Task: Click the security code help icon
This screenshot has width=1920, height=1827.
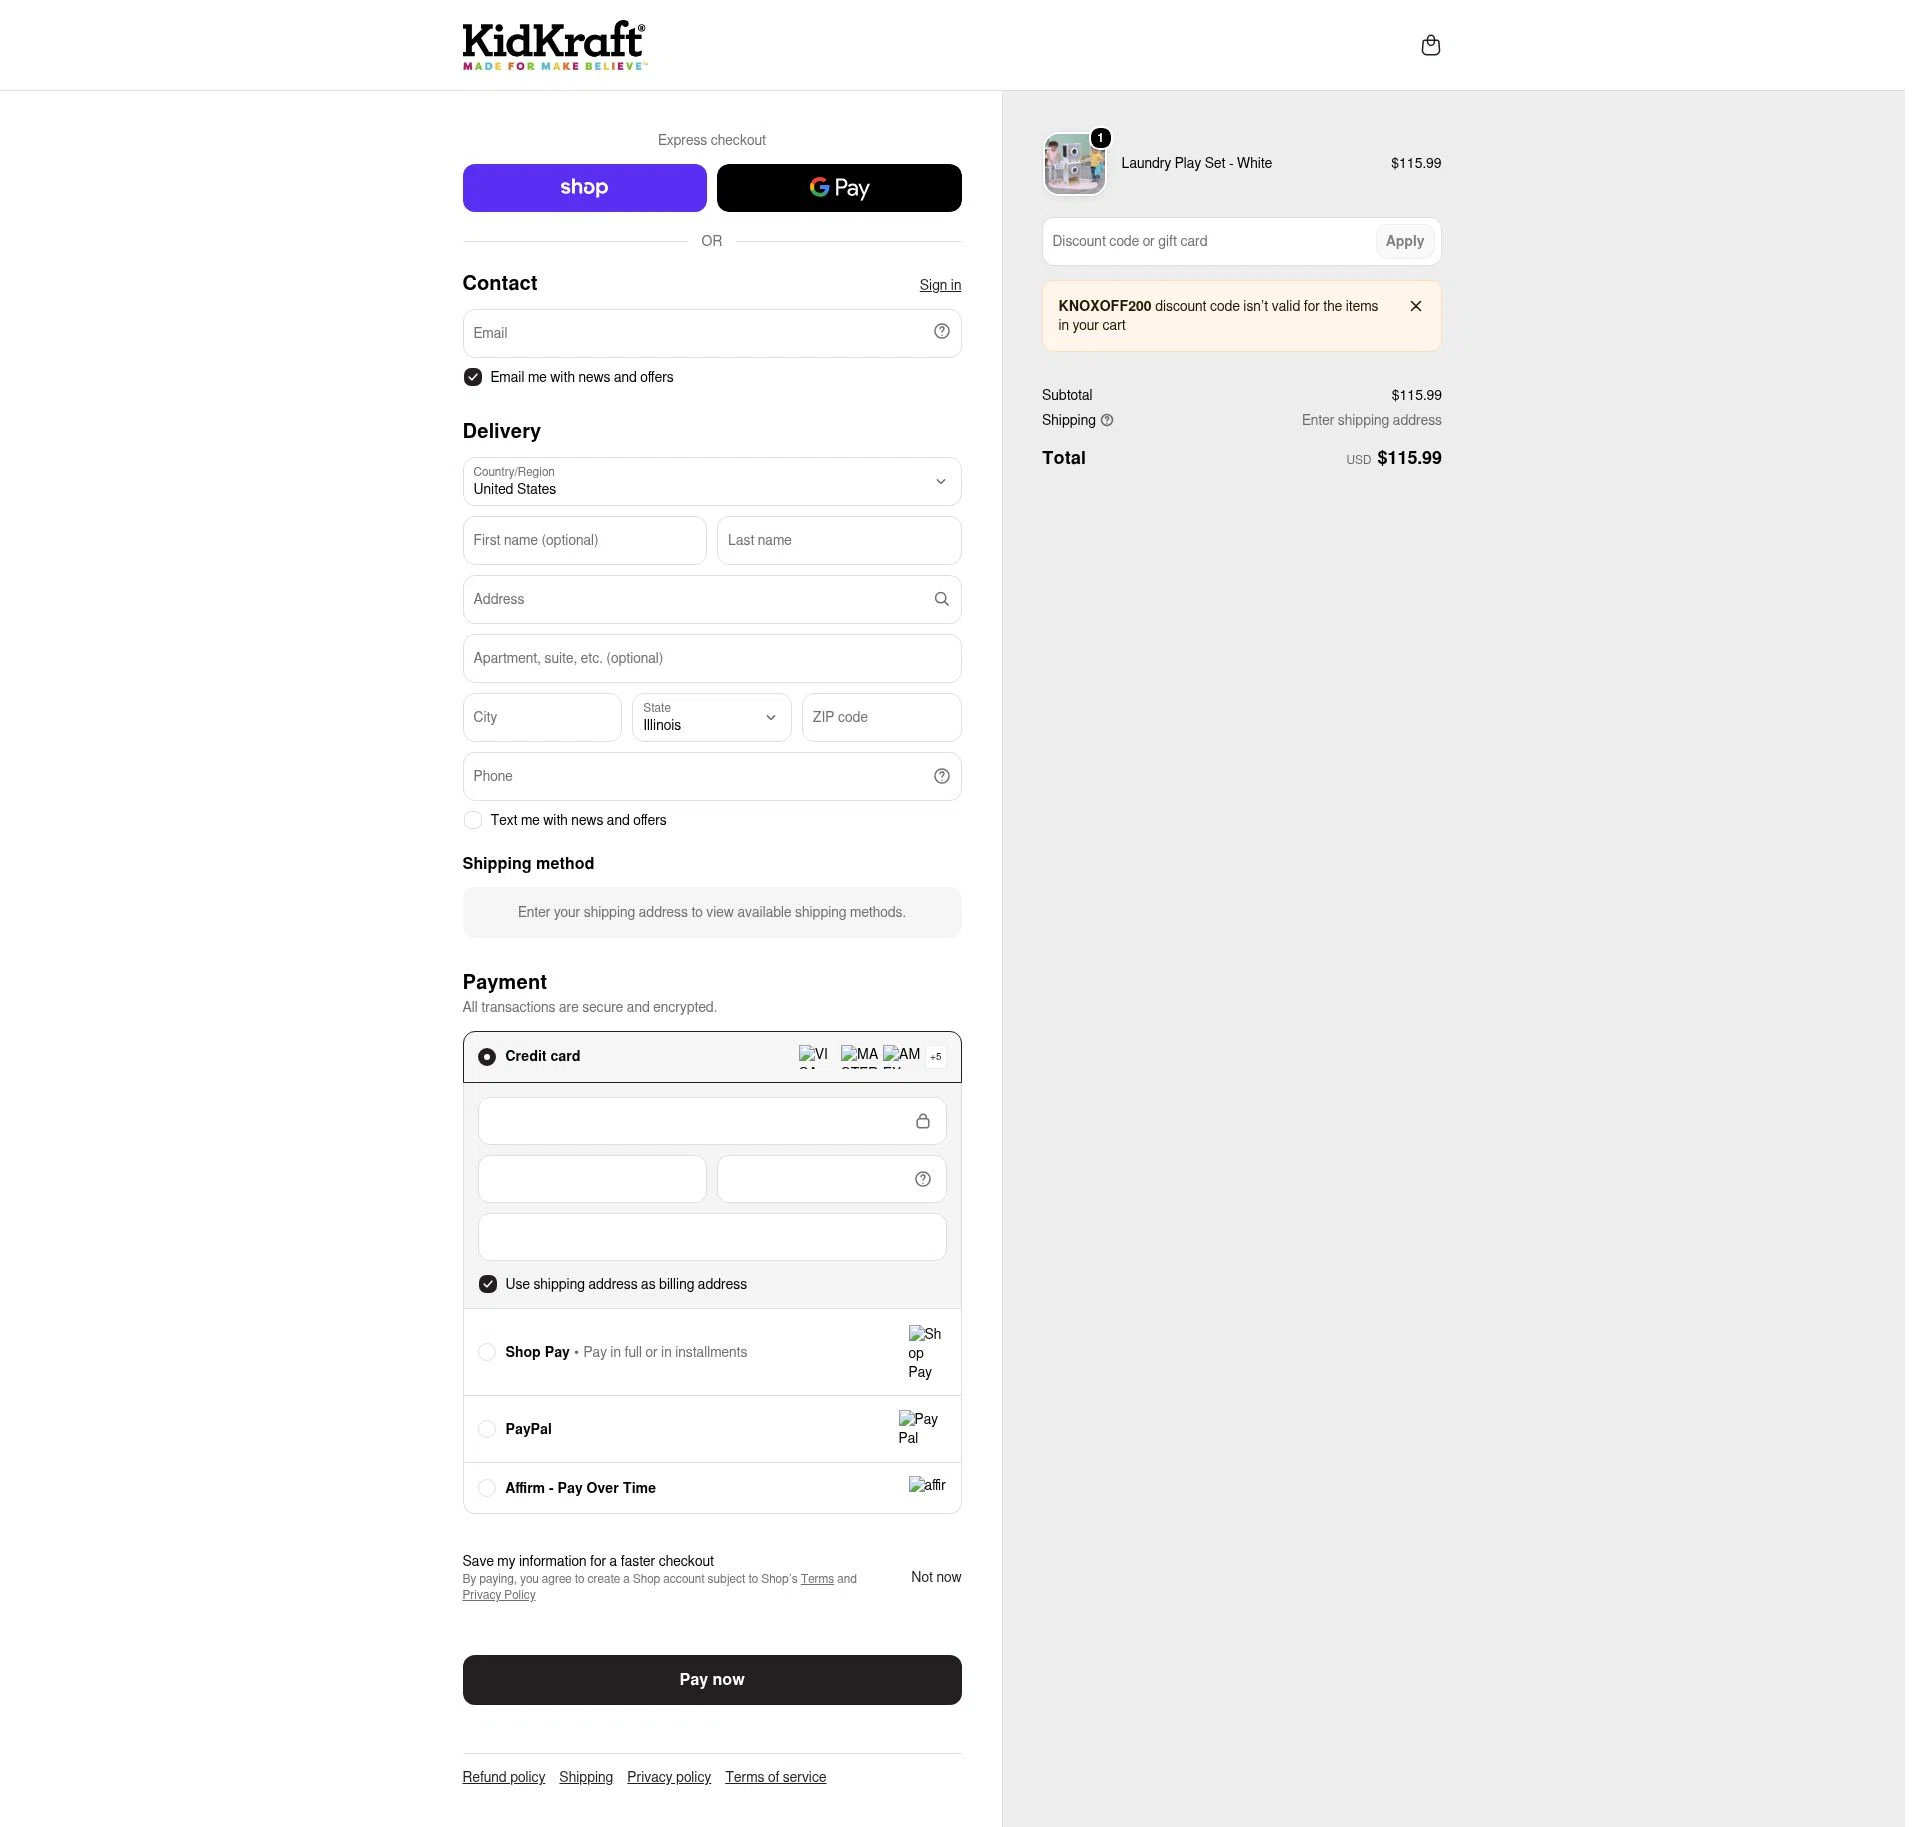Action: coord(922,1179)
